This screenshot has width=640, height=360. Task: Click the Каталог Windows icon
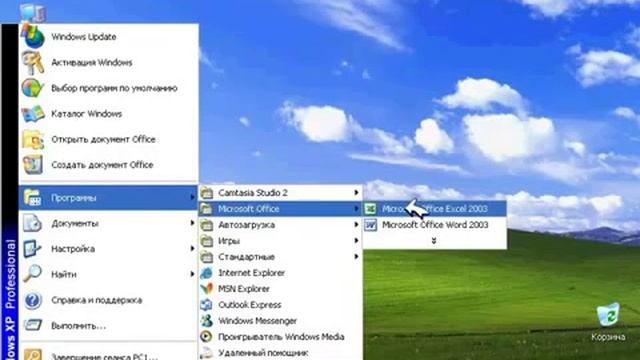pyautogui.click(x=33, y=113)
